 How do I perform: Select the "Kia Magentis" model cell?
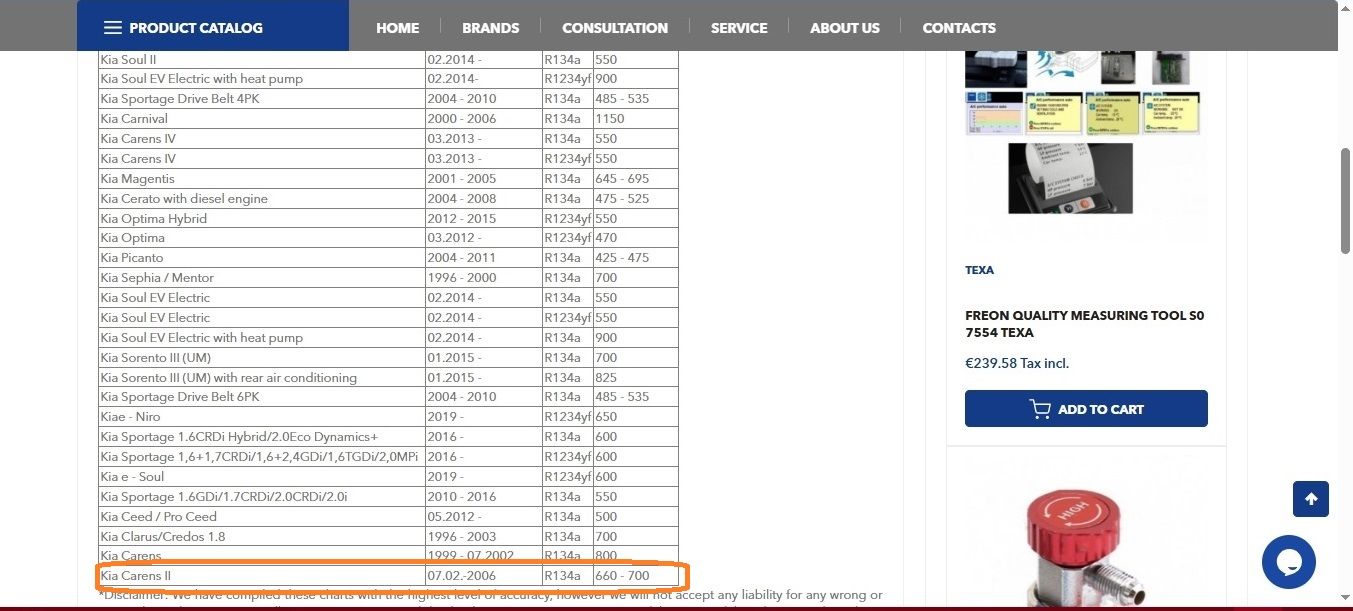coord(262,178)
